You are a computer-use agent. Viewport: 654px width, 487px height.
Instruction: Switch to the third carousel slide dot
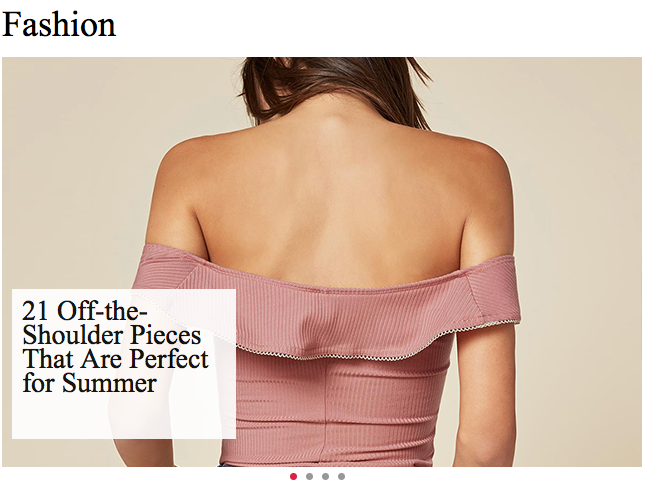325,477
